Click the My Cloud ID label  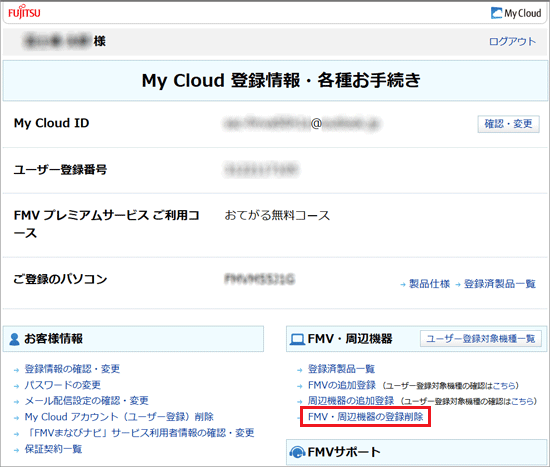click(52, 123)
